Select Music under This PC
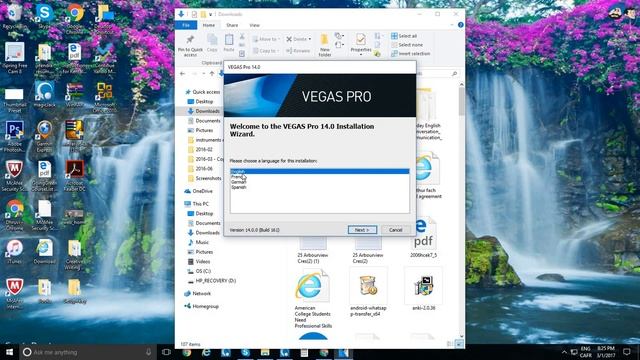Viewport: 640px width, 360px height. pos(198,242)
